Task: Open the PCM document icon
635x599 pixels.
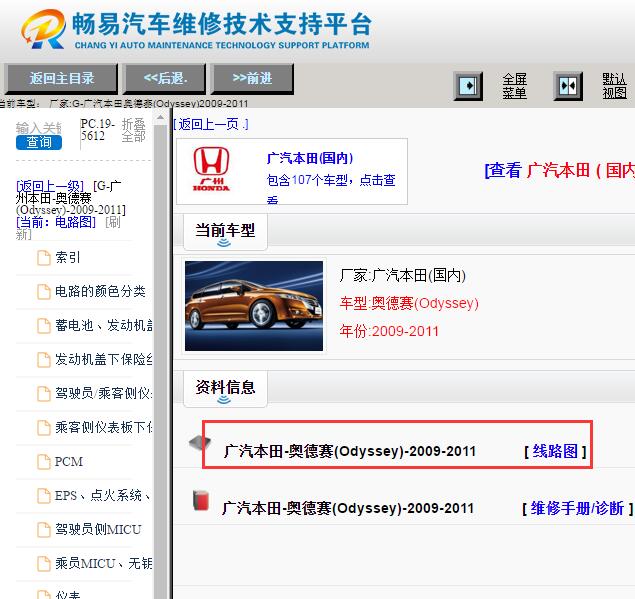Action: (44, 462)
